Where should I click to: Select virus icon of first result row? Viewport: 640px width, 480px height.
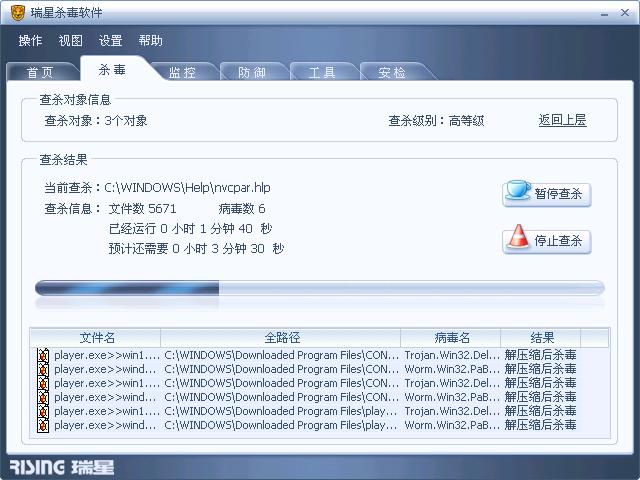click(43, 355)
